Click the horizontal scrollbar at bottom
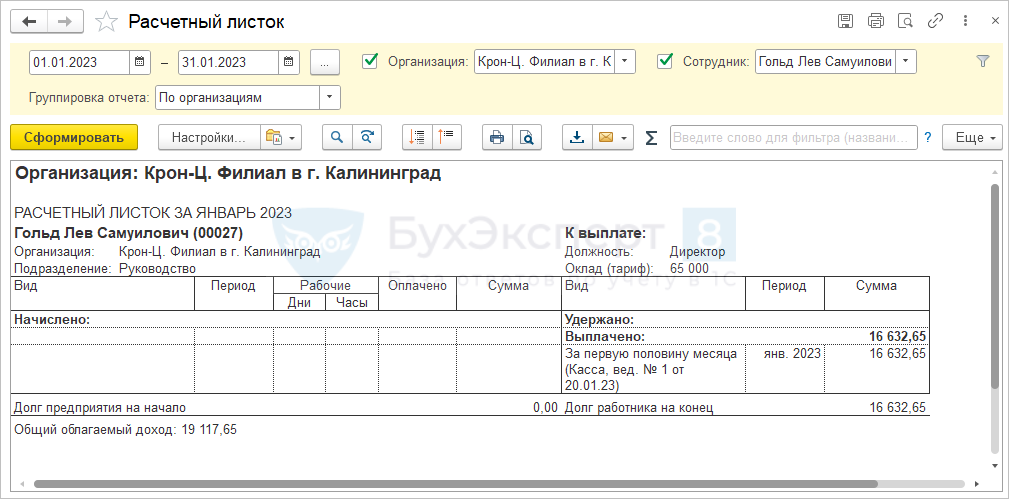Viewport: 1009px width, 499px height. (x=500, y=484)
